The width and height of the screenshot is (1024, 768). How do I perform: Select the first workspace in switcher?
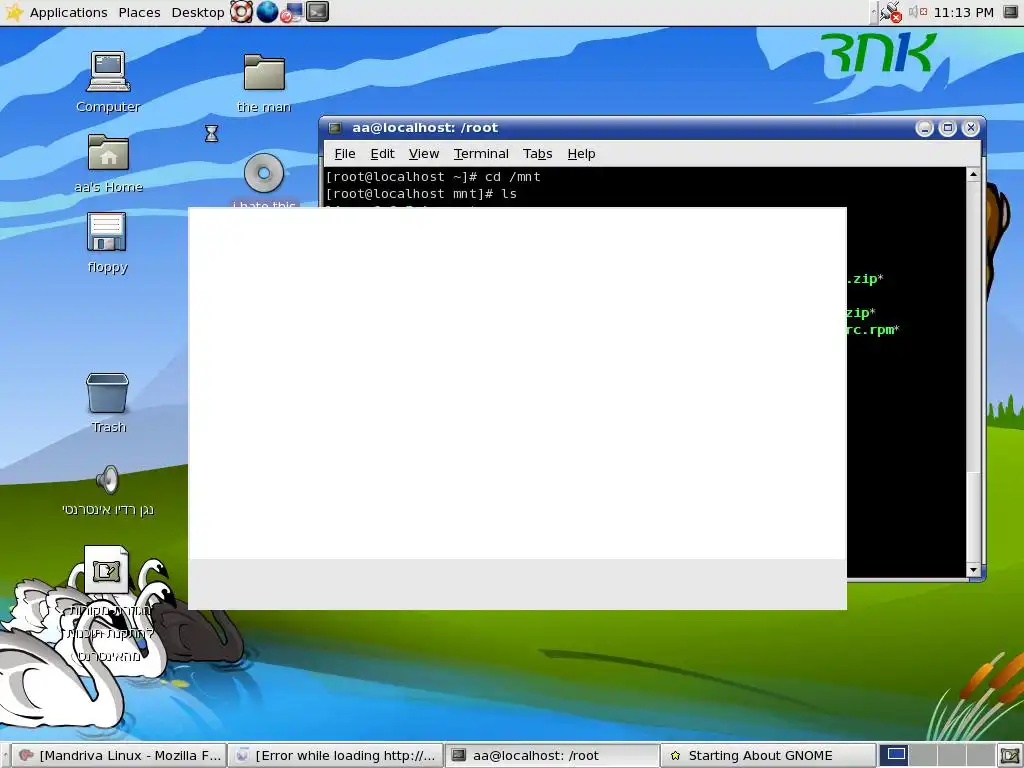pyautogui.click(x=896, y=756)
